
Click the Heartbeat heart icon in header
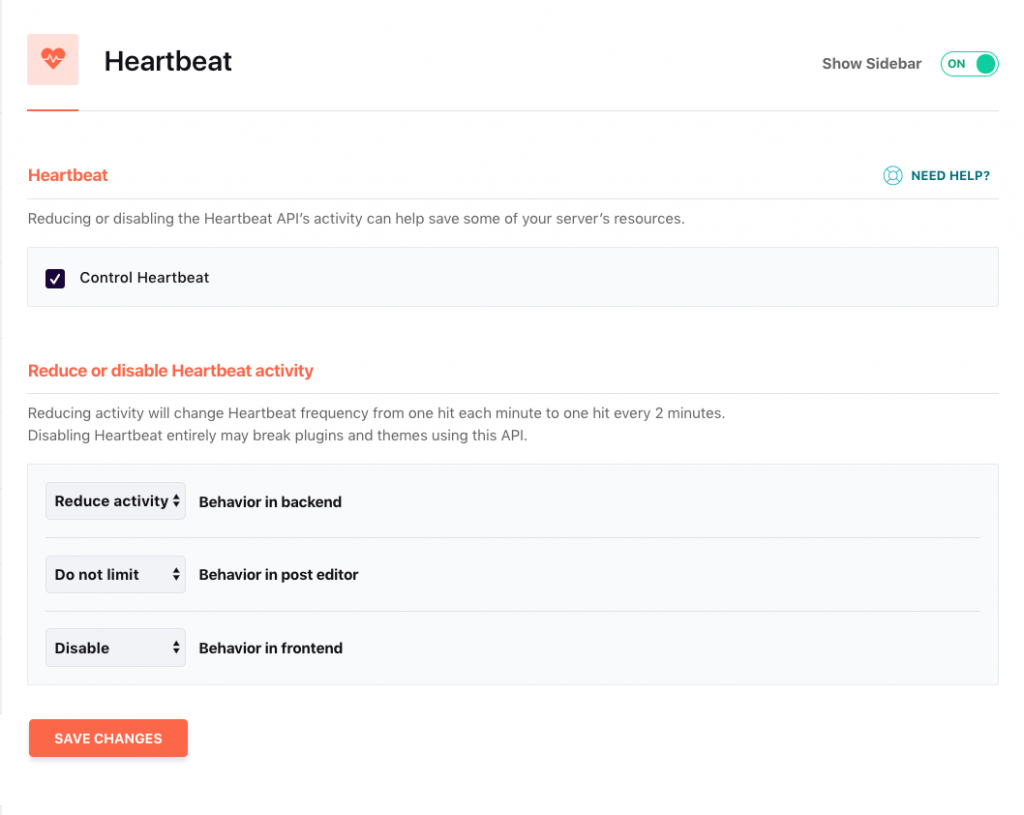52,59
